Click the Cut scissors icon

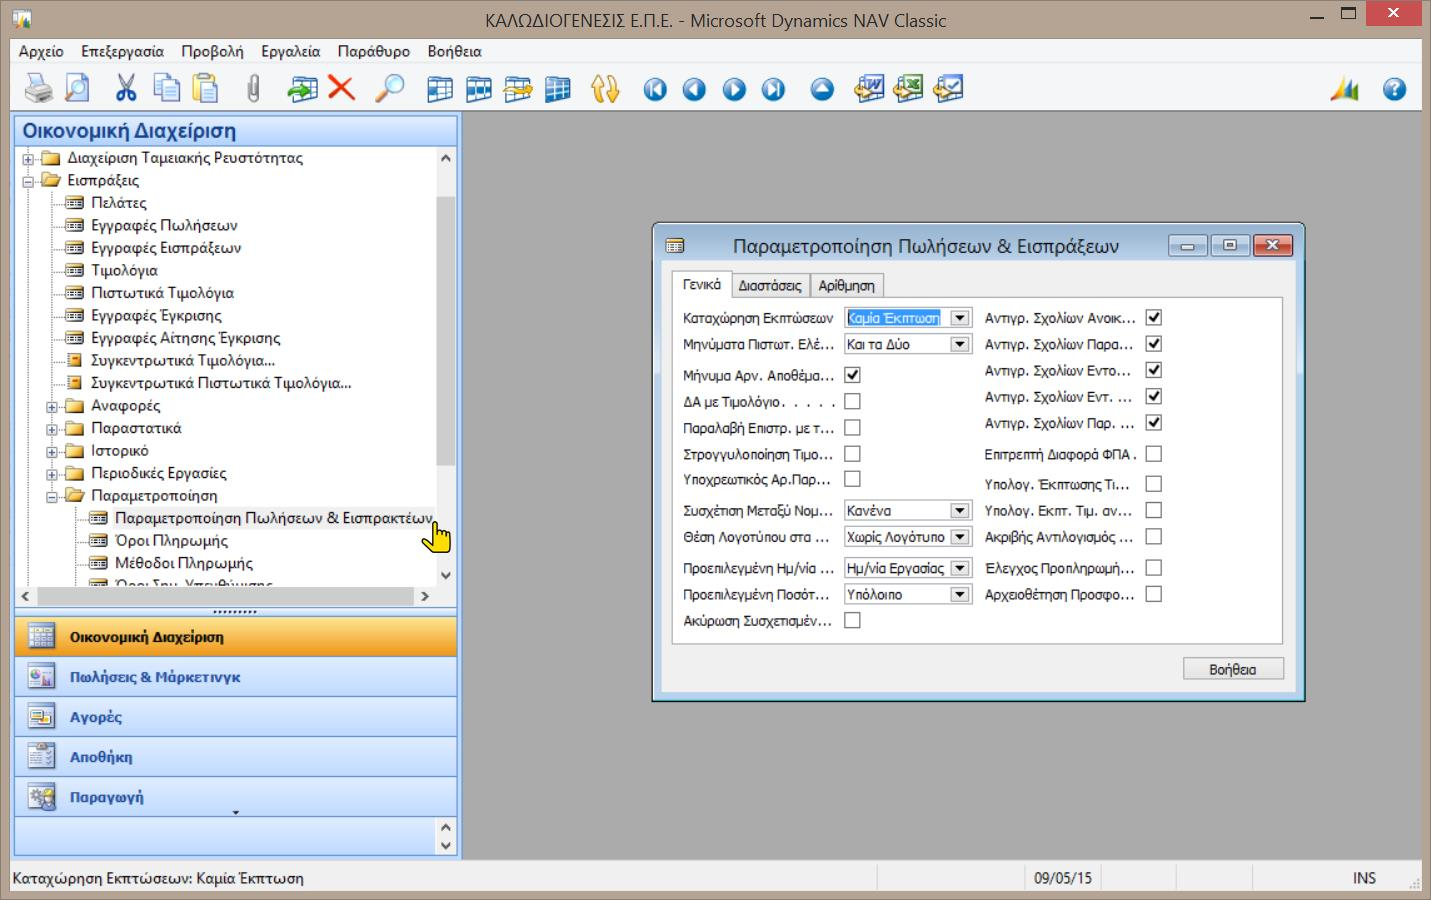point(126,89)
